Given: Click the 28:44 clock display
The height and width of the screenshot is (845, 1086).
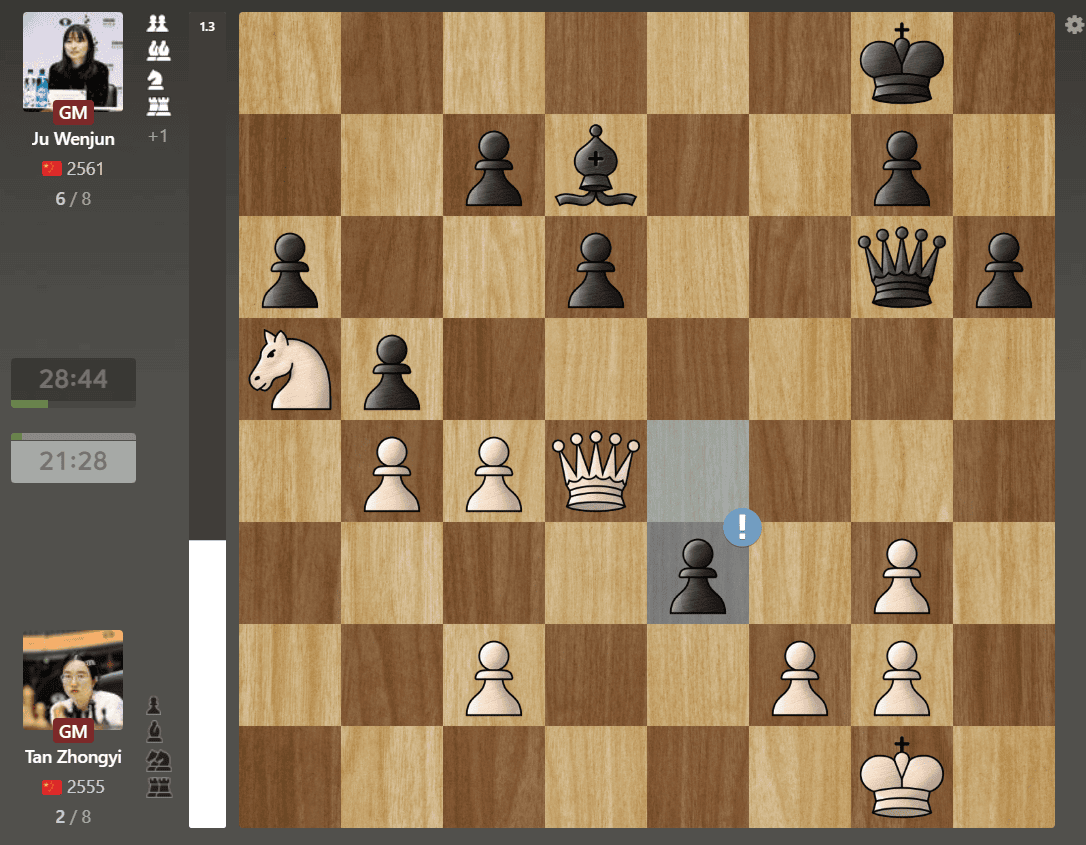Looking at the screenshot, I should [x=73, y=379].
